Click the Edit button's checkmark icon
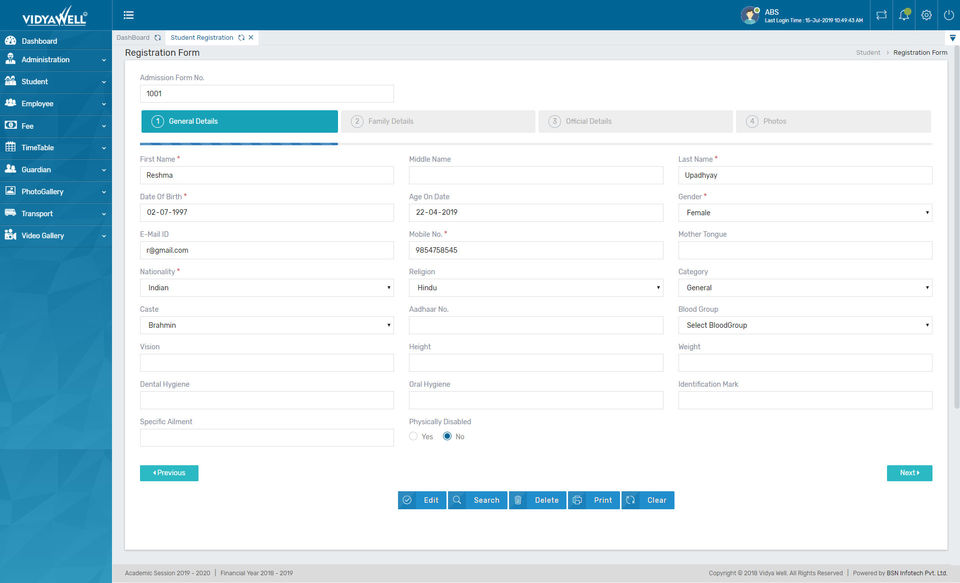Image resolution: width=960 pixels, height=583 pixels. pos(407,500)
